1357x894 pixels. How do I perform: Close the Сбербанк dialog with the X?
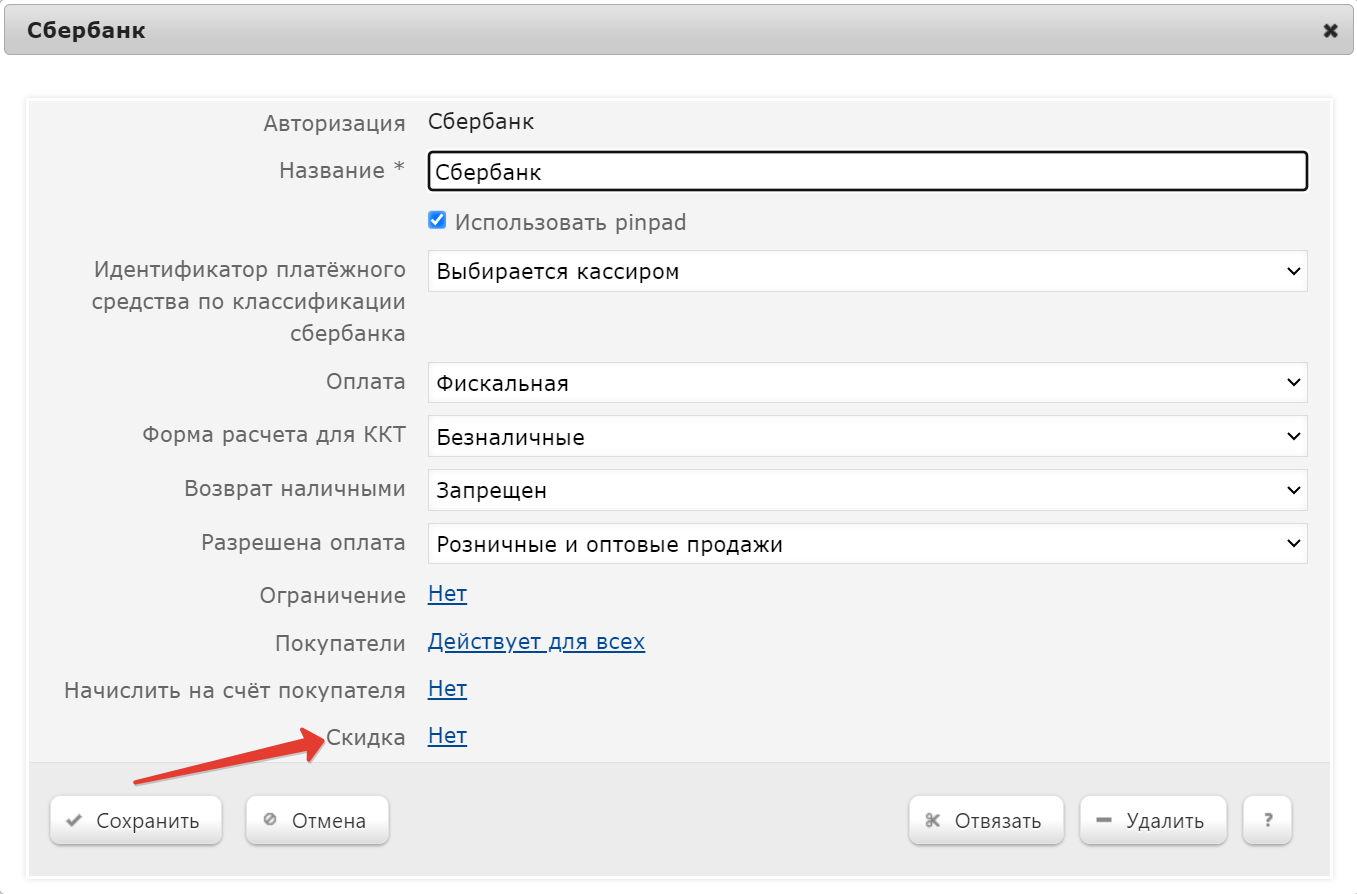coord(1330,31)
